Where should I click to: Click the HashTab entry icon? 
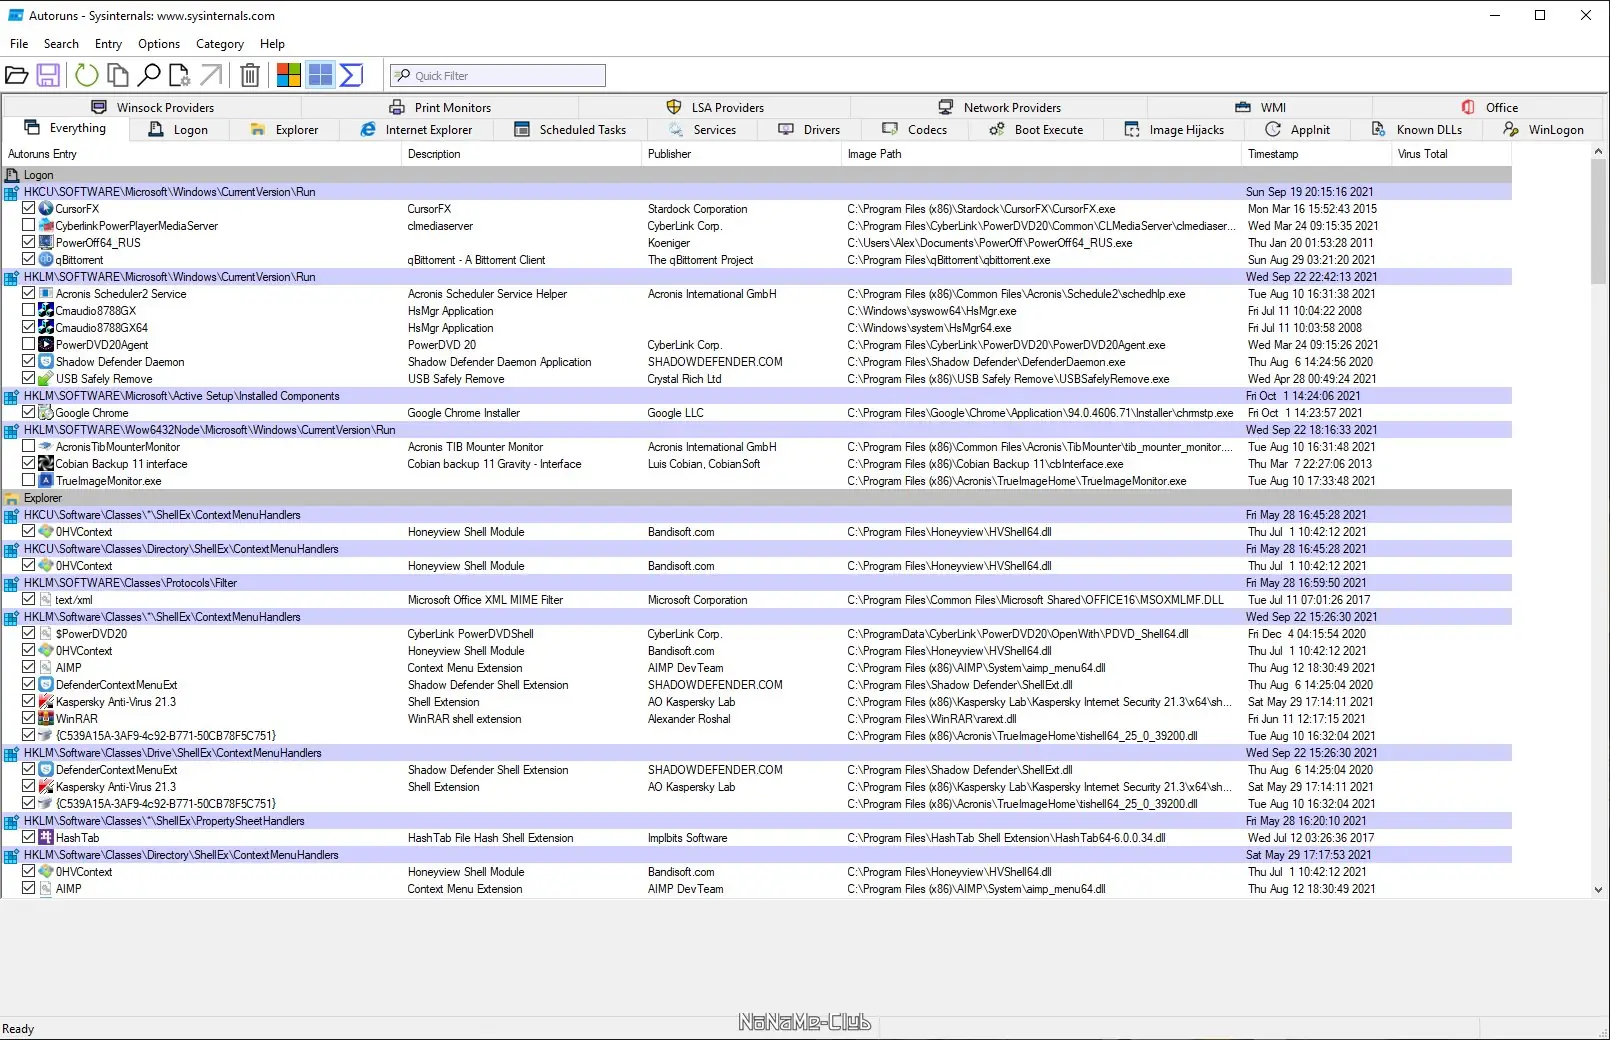tap(46, 838)
